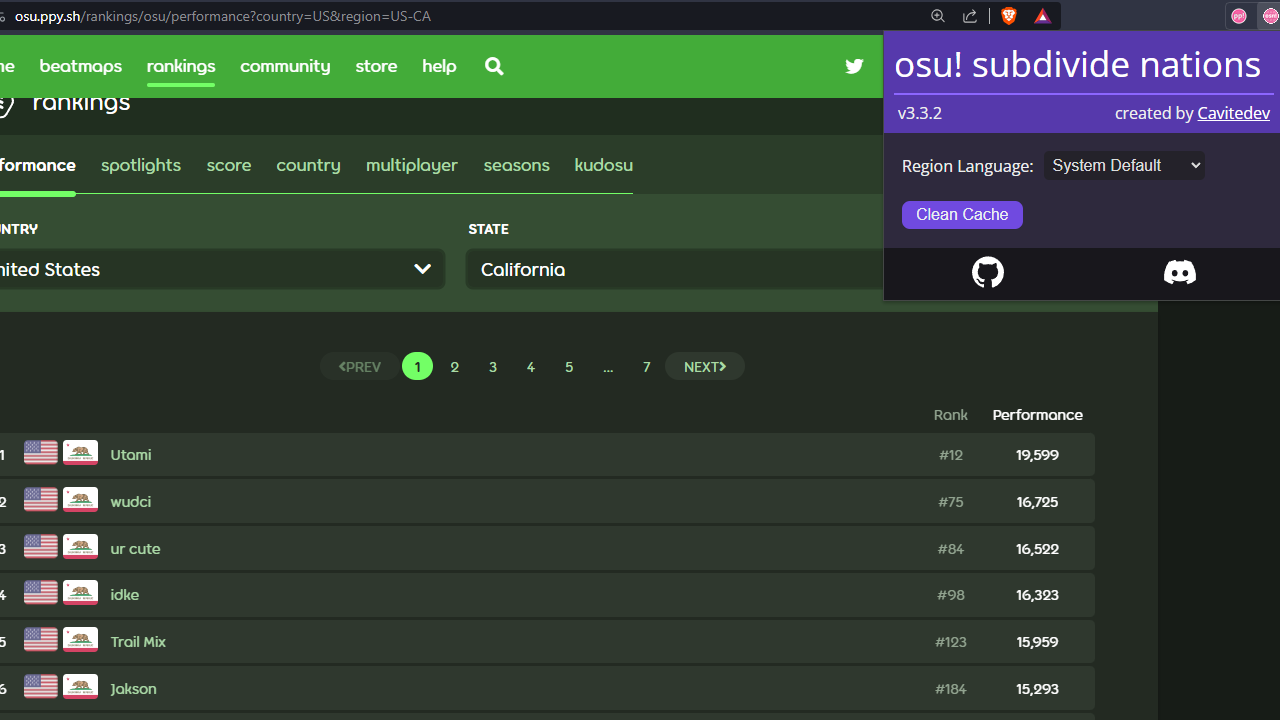Open the community nav menu

[285, 66]
